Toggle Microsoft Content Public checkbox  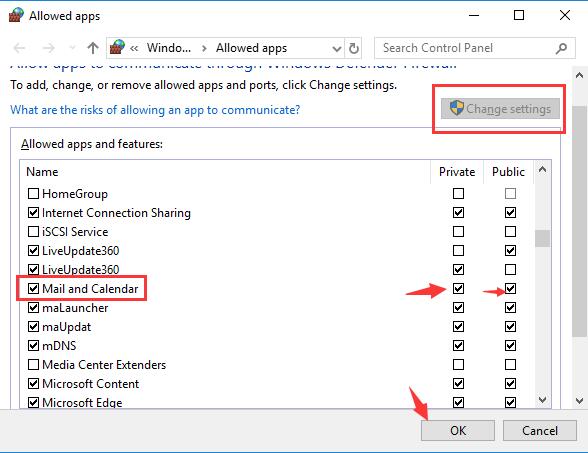pyautogui.click(x=510, y=384)
